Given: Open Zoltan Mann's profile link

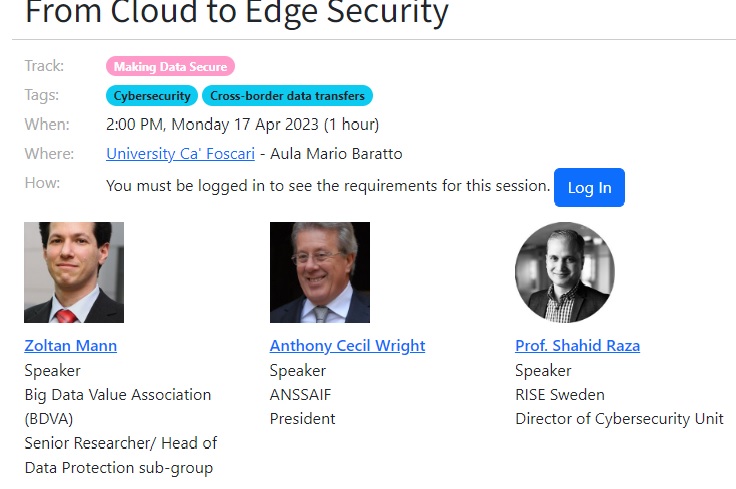Looking at the screenshot, I should coord(70,345).
